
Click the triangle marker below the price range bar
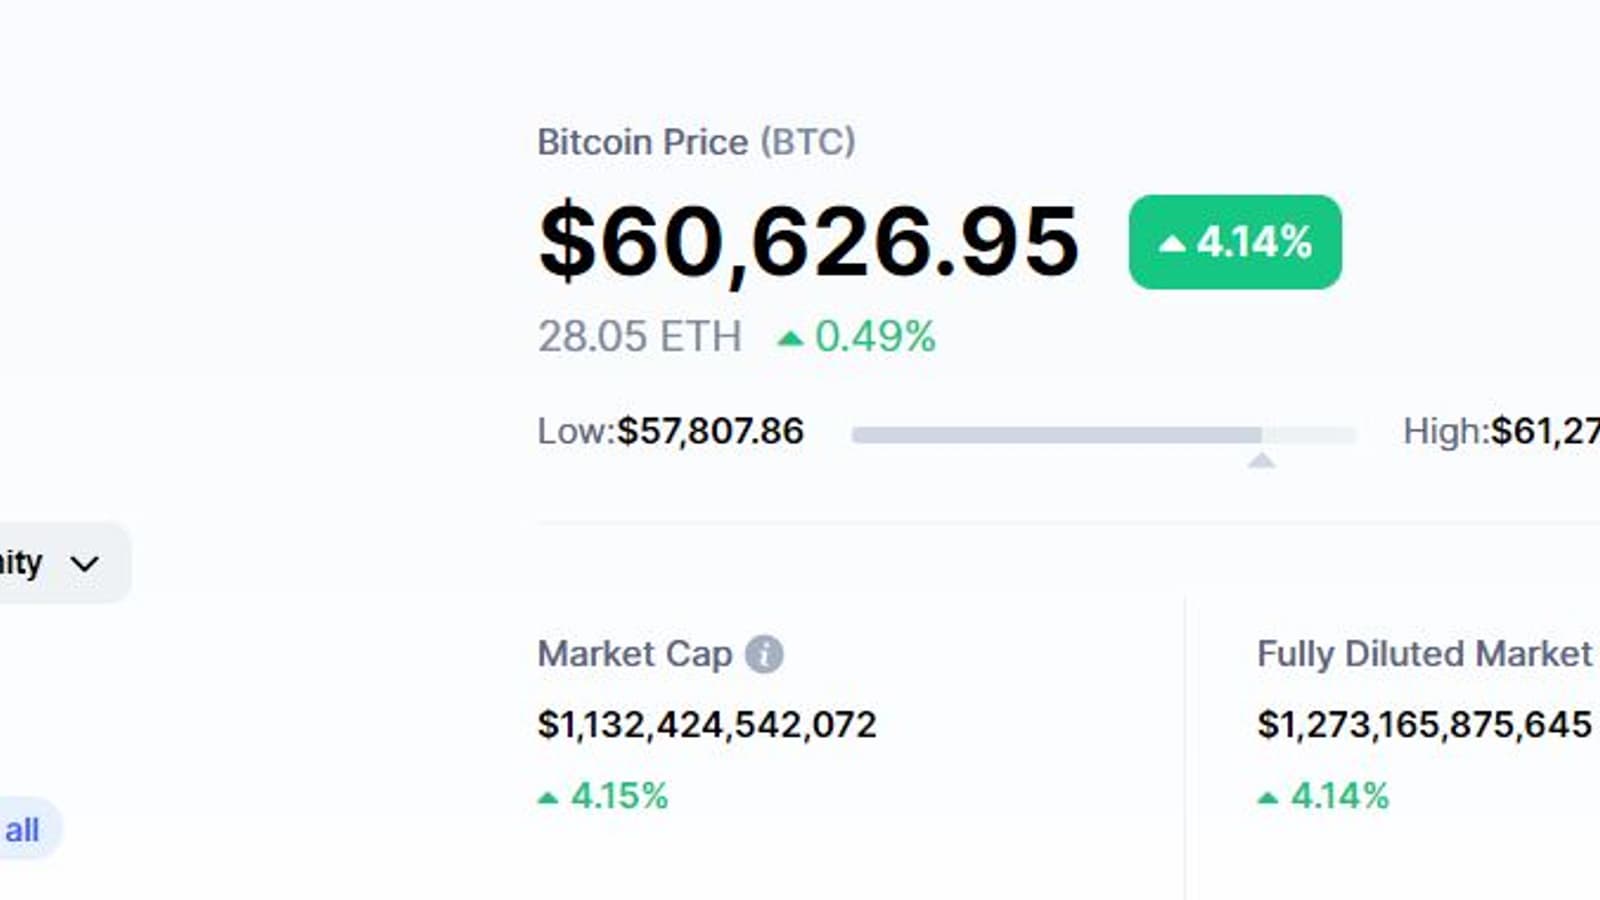1261,460
